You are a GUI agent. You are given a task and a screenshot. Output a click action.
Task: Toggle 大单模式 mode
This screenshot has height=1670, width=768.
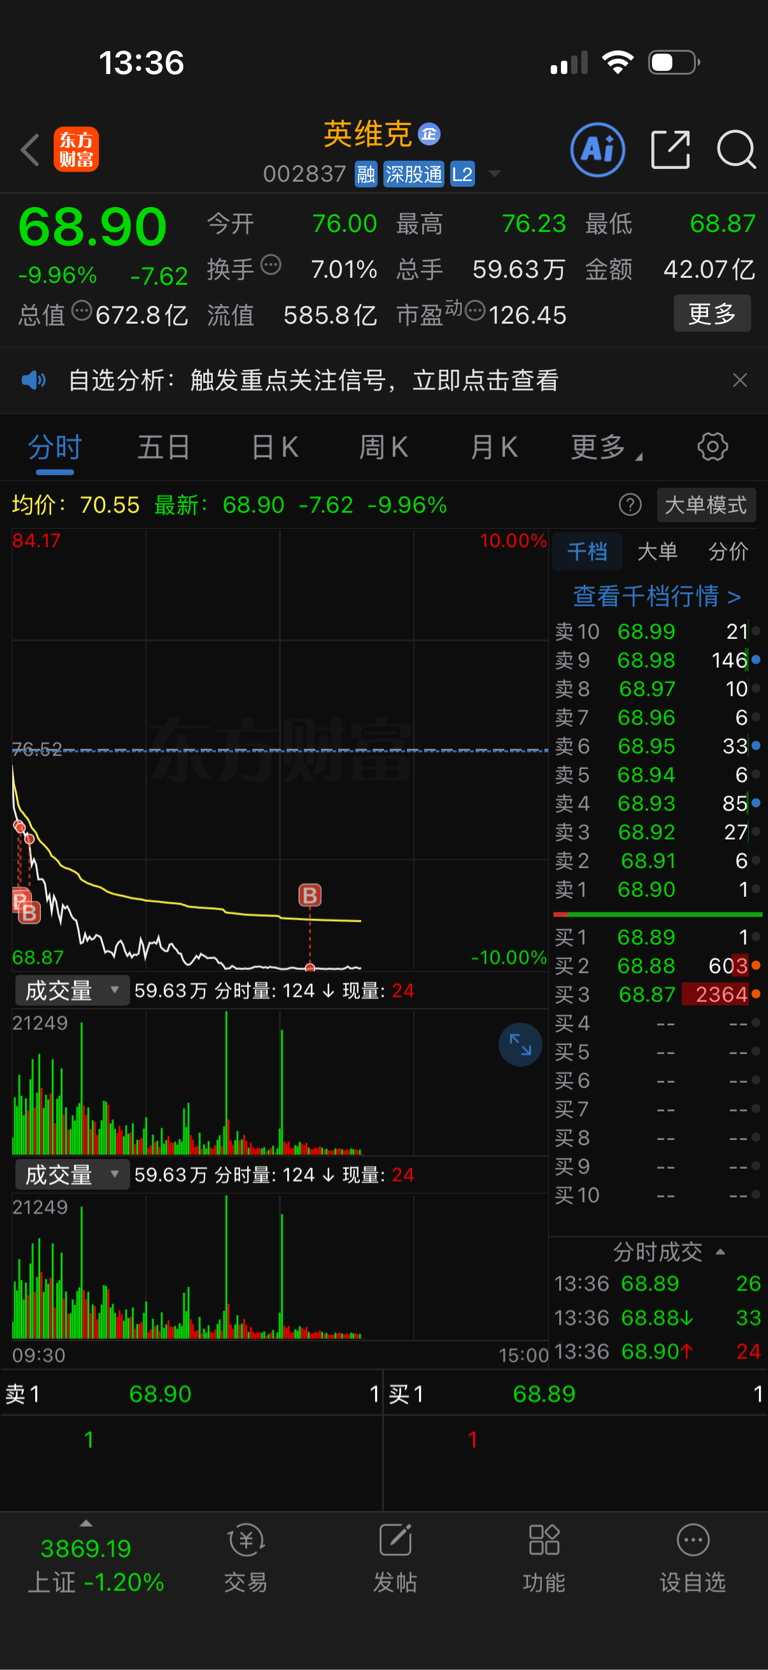click(706, 504)
